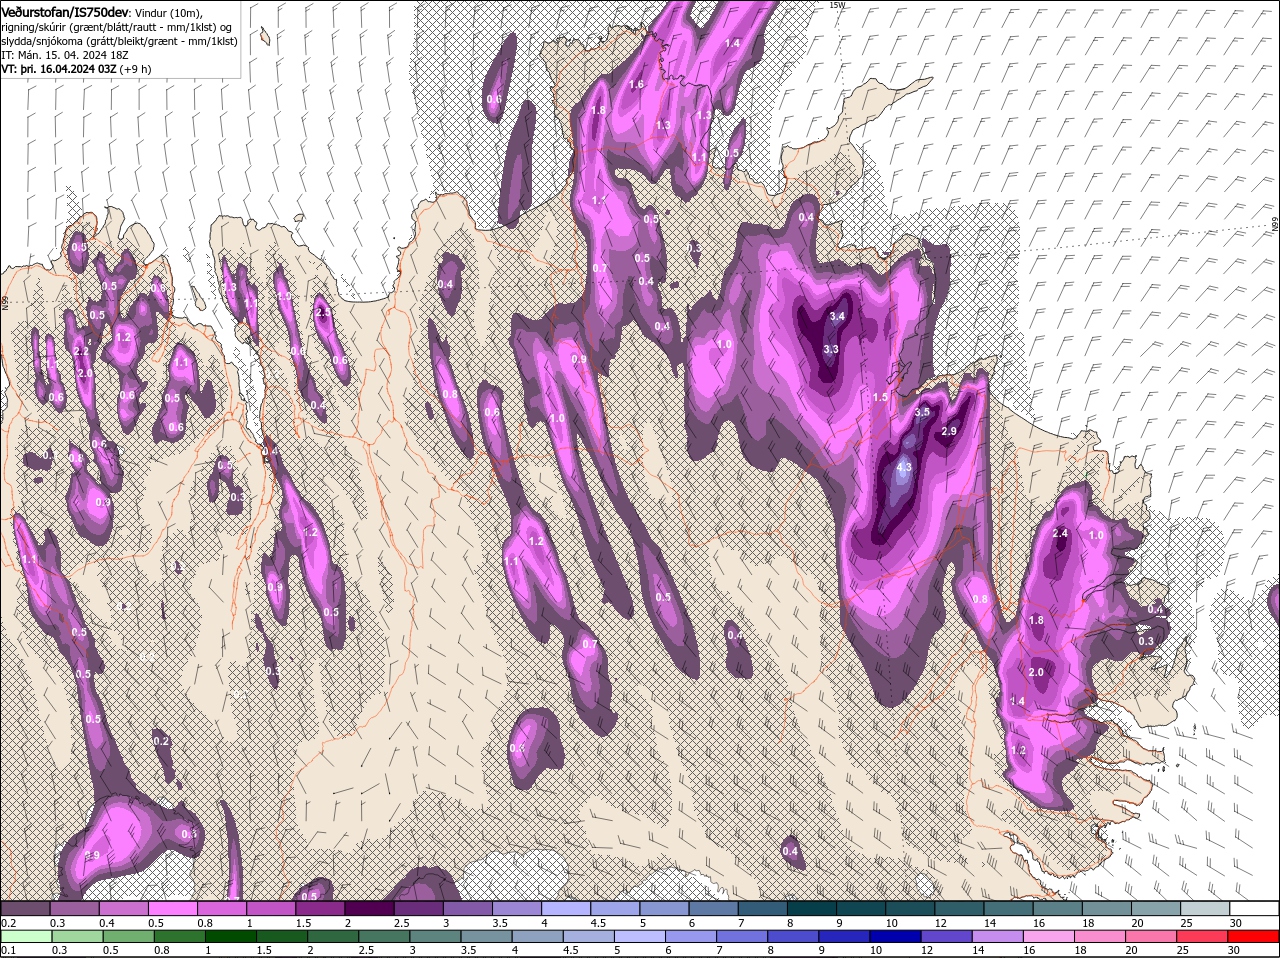Viewport: 1280px width, 958px height.
Task: Select the bright red 30 swatch in the lower legend
Action: [1254, 937]
